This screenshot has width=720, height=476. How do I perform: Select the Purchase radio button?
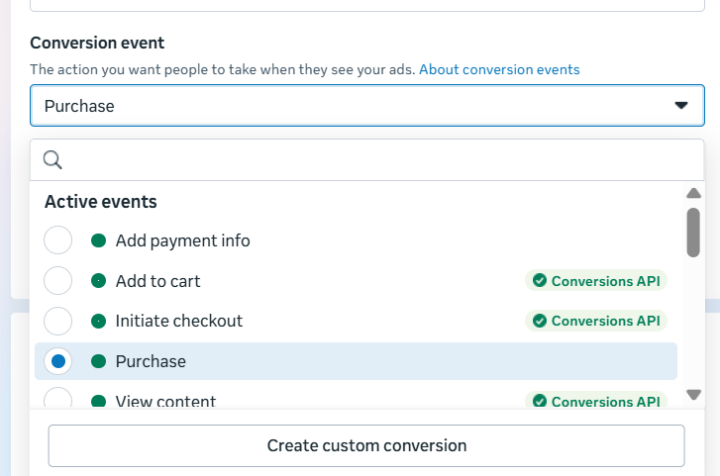click(58, 361)
